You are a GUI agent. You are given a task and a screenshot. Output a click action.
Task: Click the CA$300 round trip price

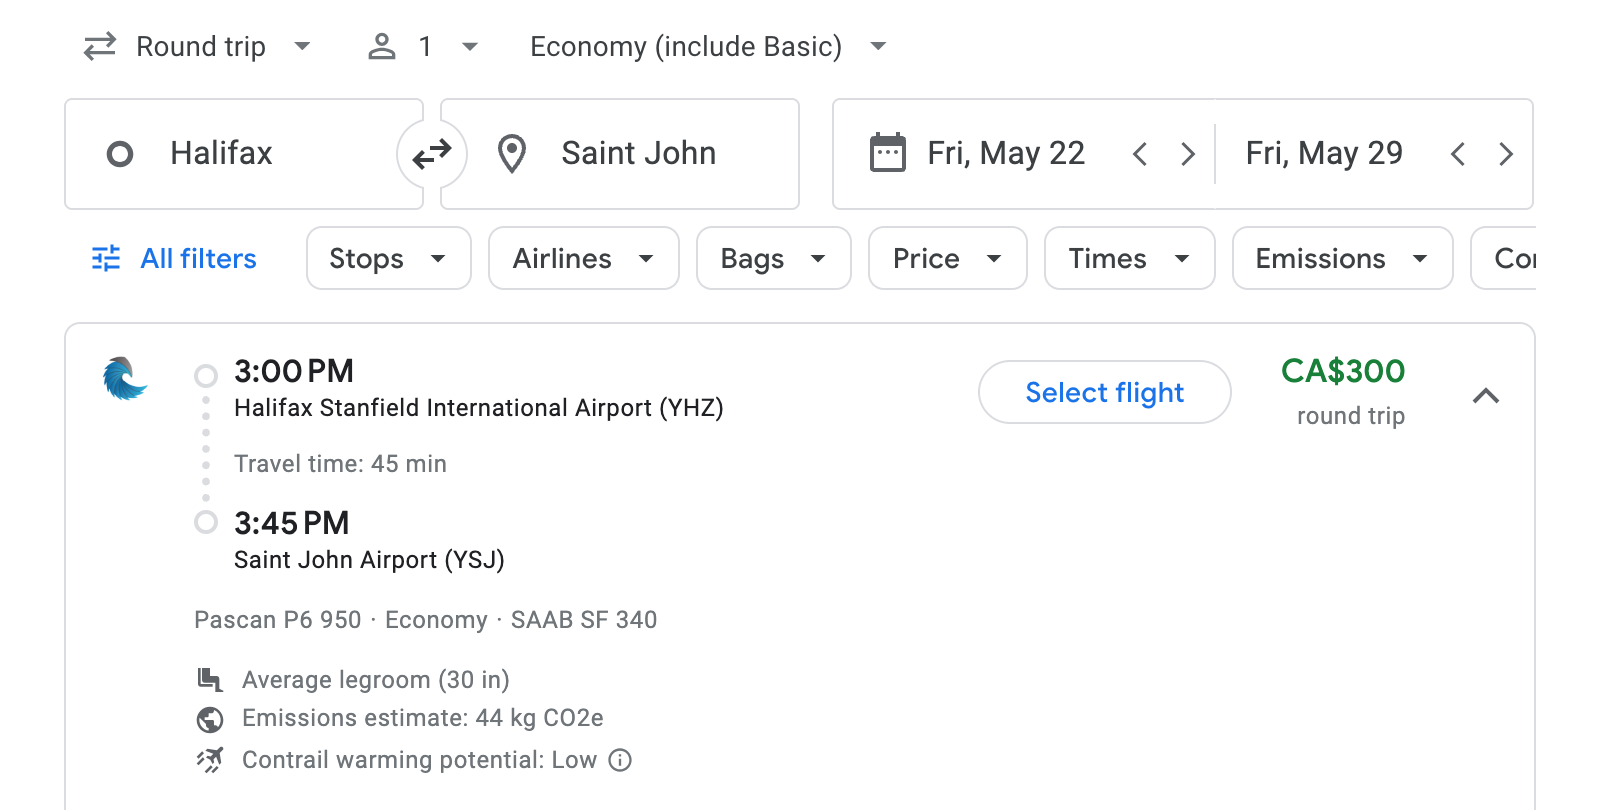[1344, 371]
